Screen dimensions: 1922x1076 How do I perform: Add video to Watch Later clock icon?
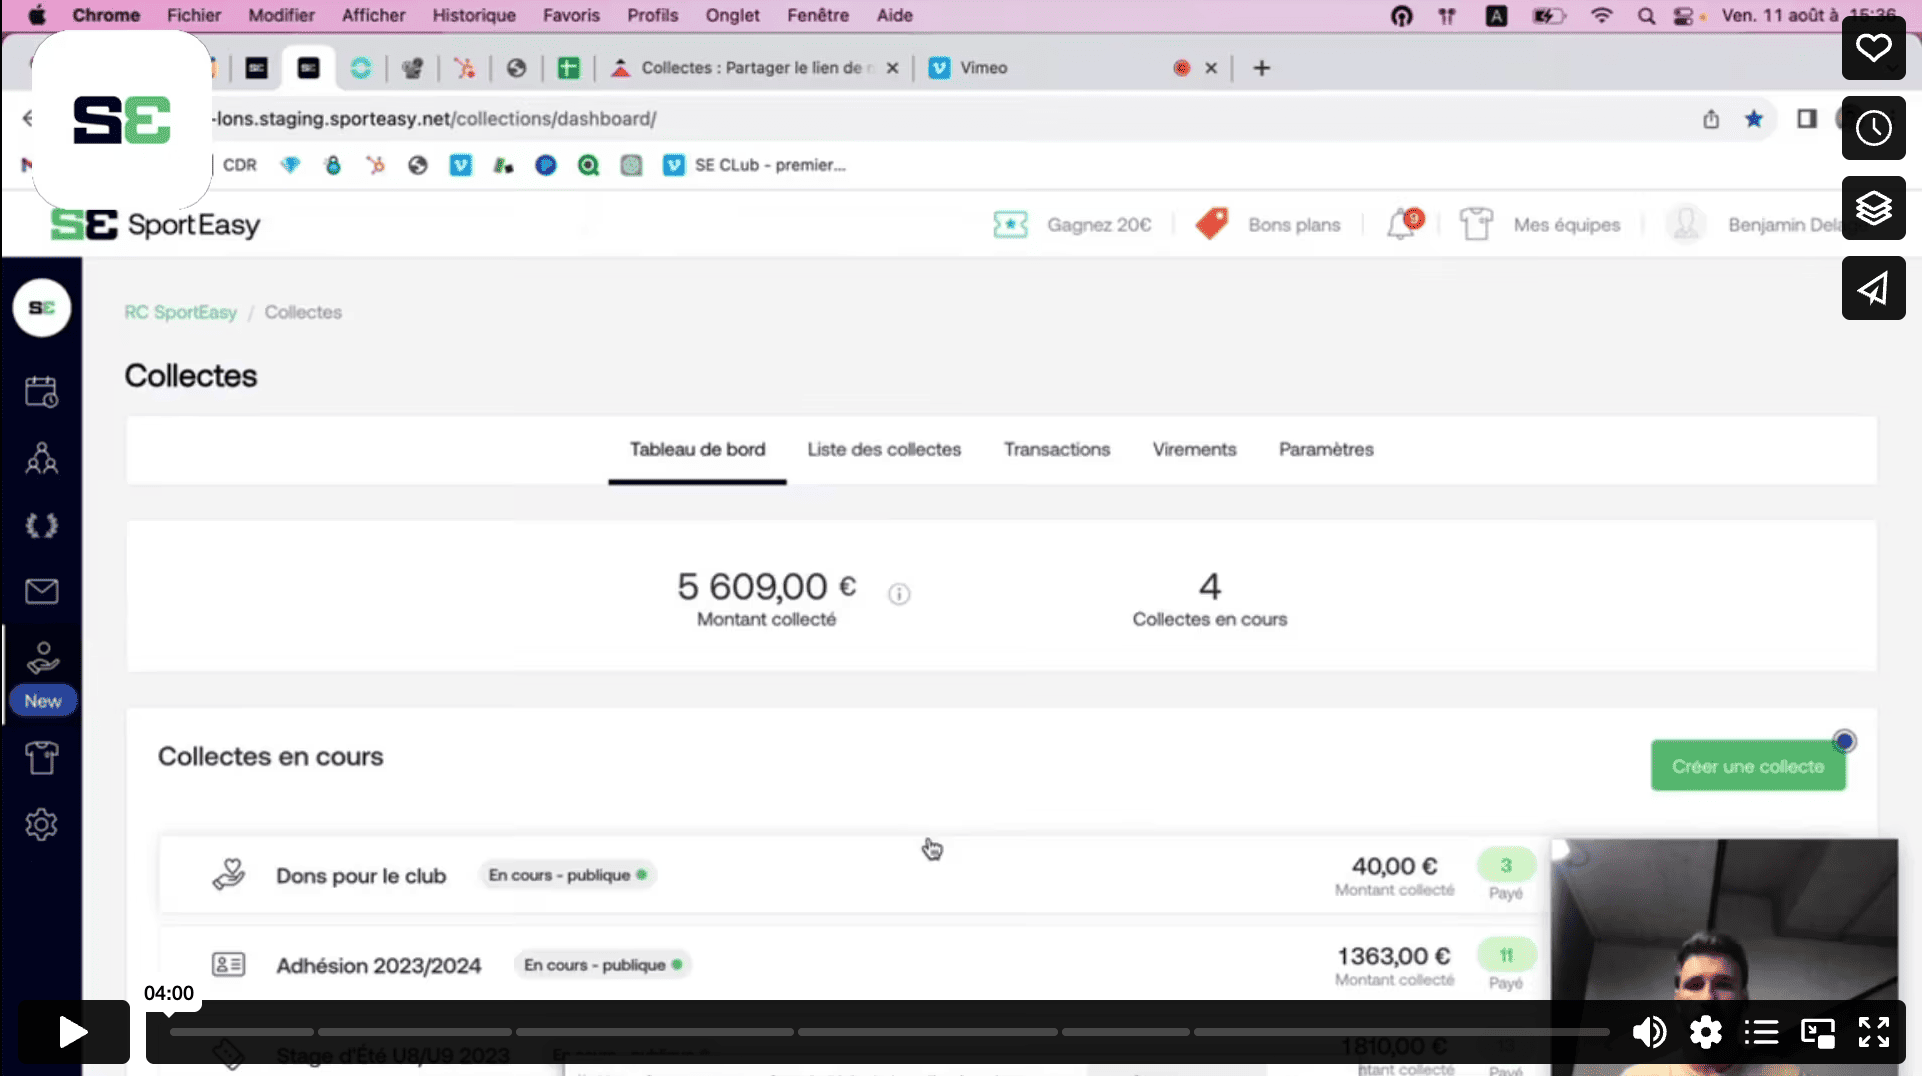click(x=1873, y=128)
